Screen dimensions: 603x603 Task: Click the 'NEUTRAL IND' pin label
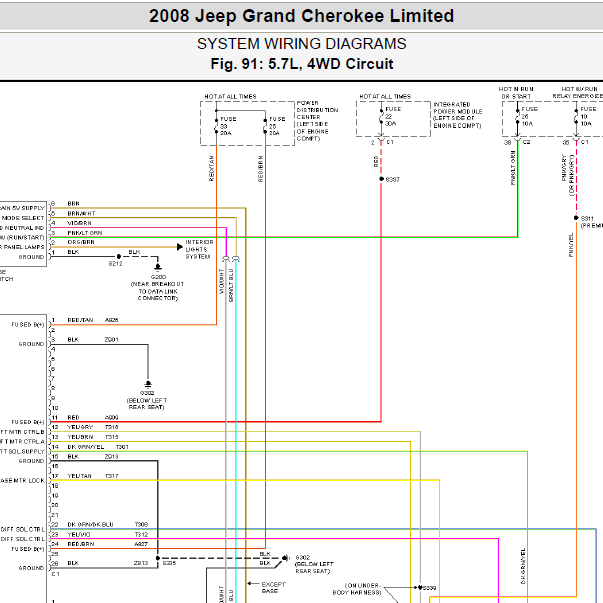pos(24,228)
